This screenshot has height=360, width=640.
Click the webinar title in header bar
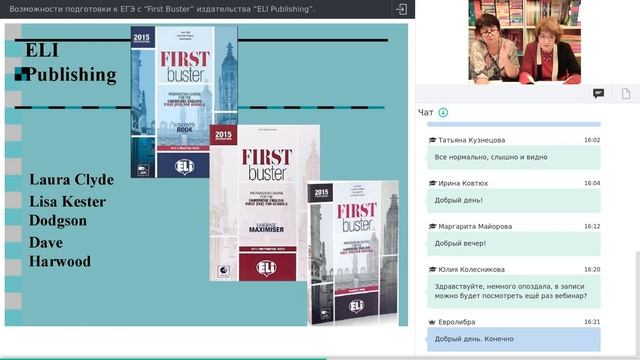(x=162, y=9)
